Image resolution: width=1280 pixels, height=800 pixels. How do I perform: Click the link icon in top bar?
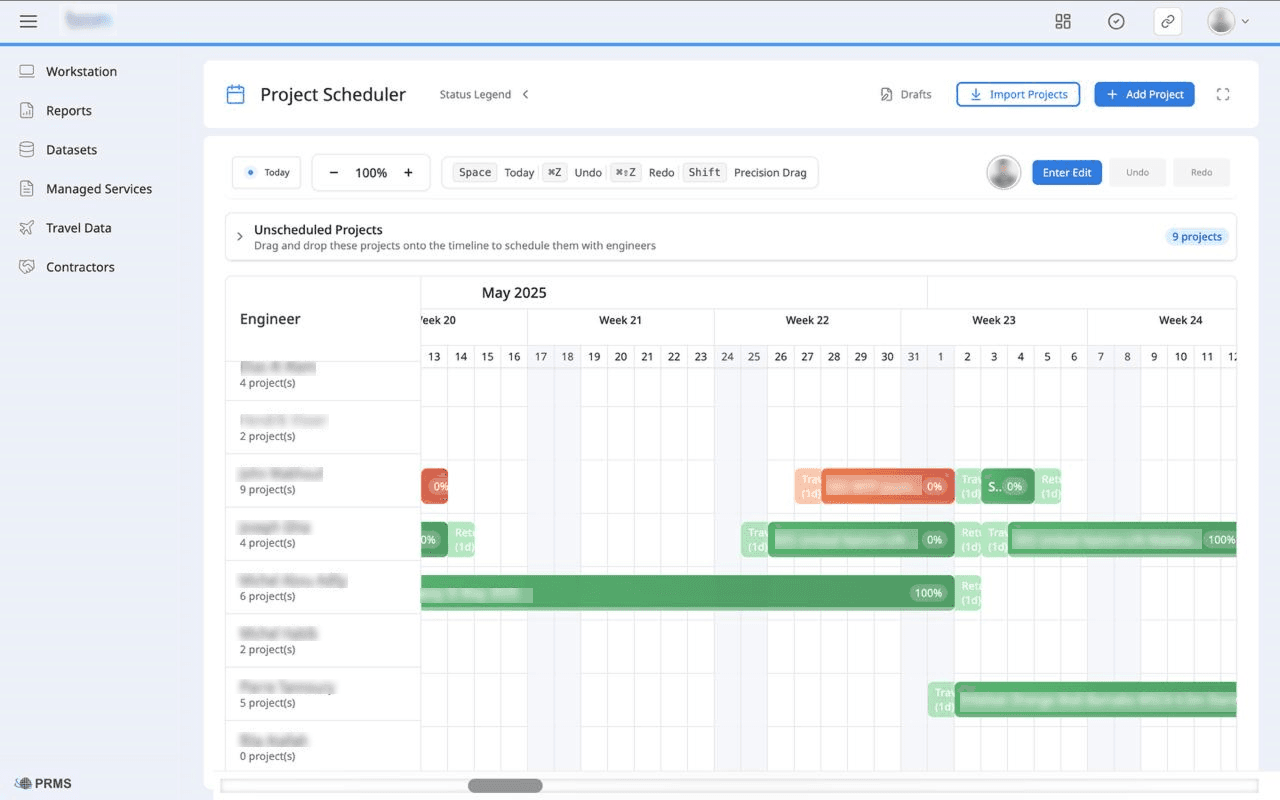(x=1167, y=21)
